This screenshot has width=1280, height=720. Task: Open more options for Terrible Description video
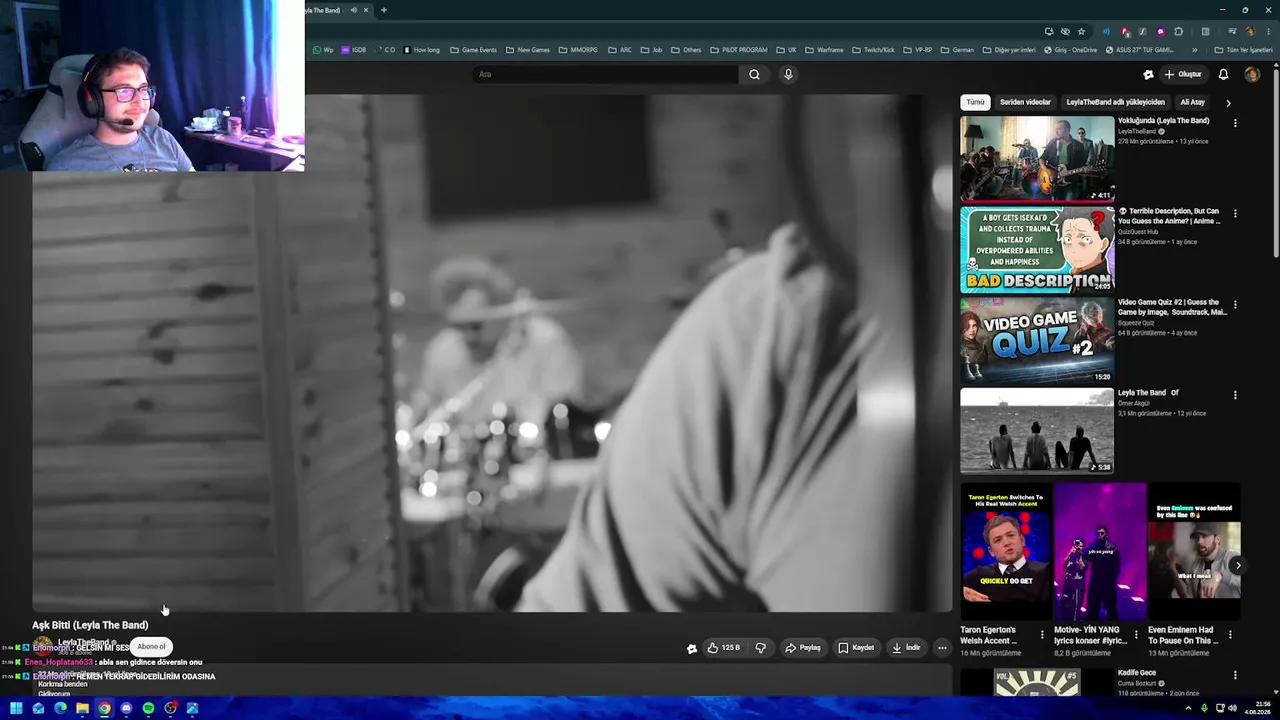1235,214
